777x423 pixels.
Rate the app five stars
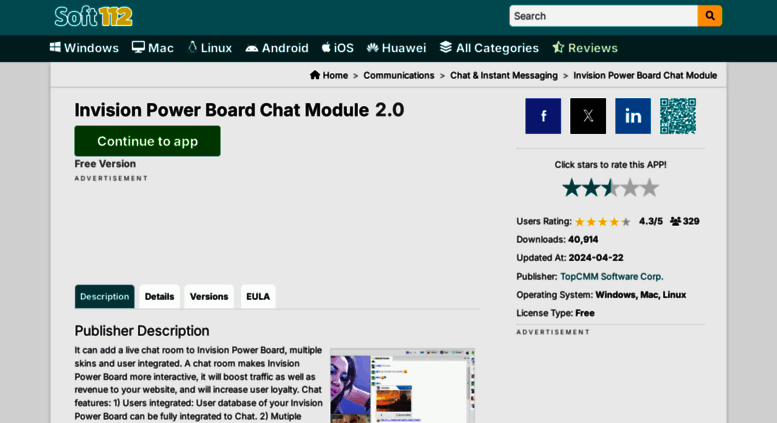[649, 188]
